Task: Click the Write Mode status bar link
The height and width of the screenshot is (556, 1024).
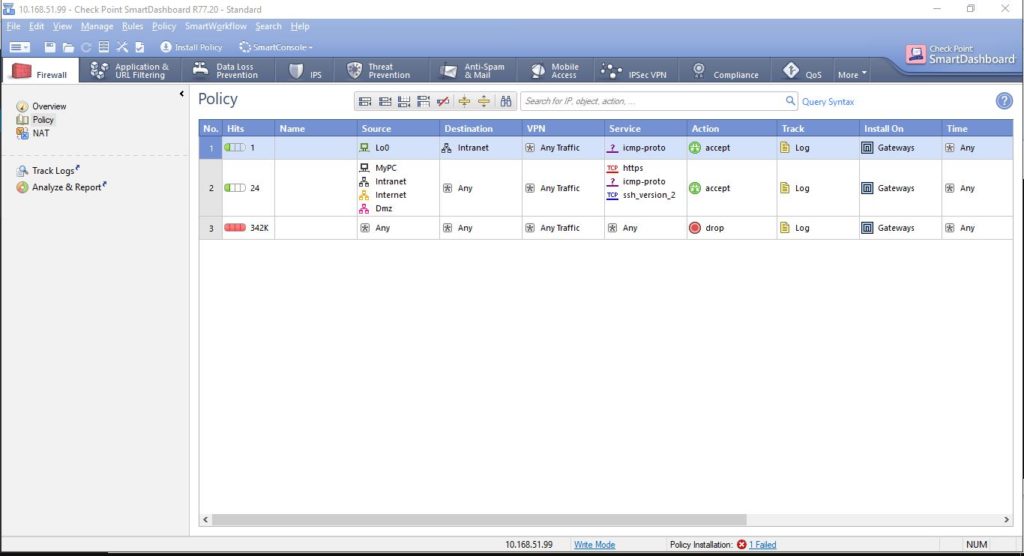Action: [x=594, y=545]
